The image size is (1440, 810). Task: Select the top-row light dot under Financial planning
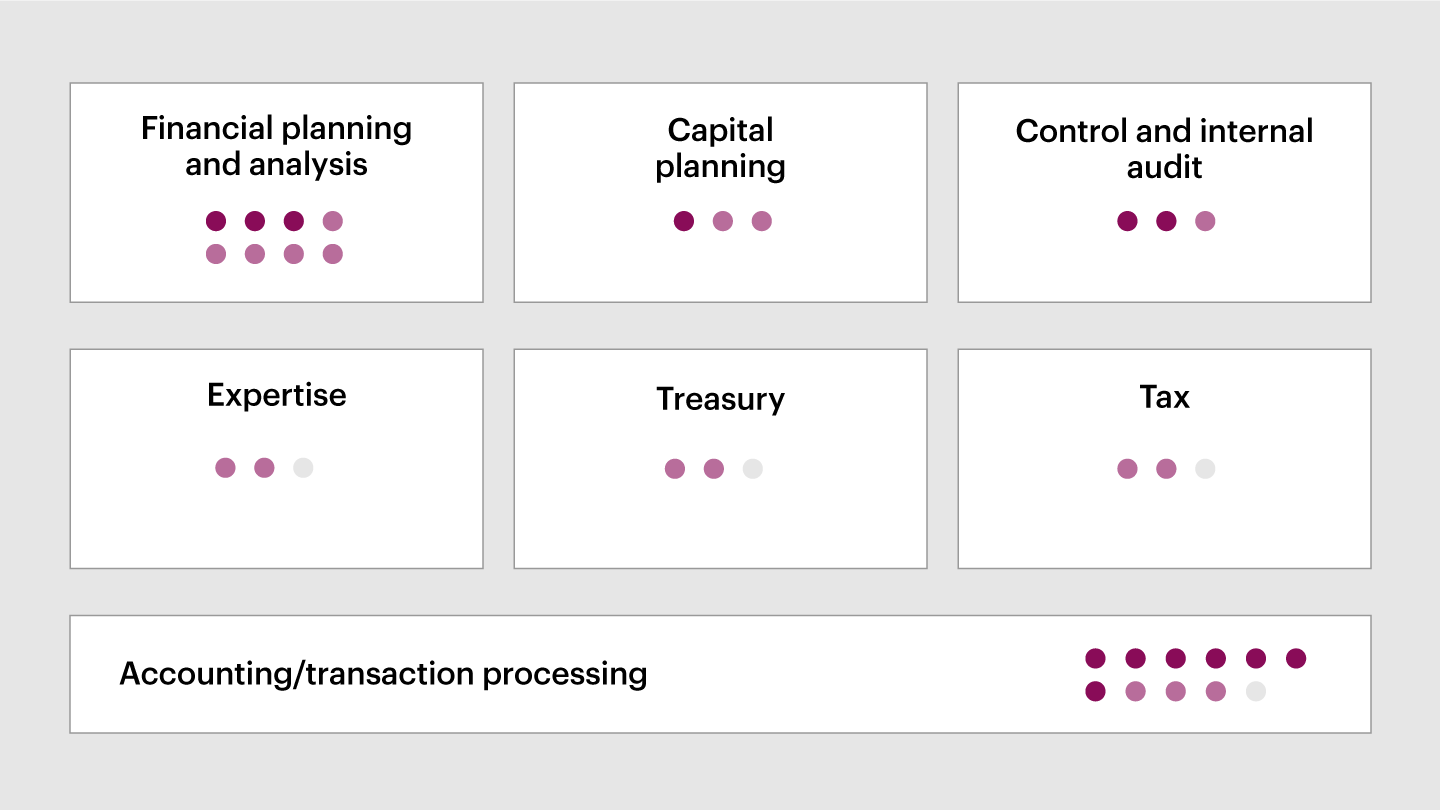(x=333, y=221)
